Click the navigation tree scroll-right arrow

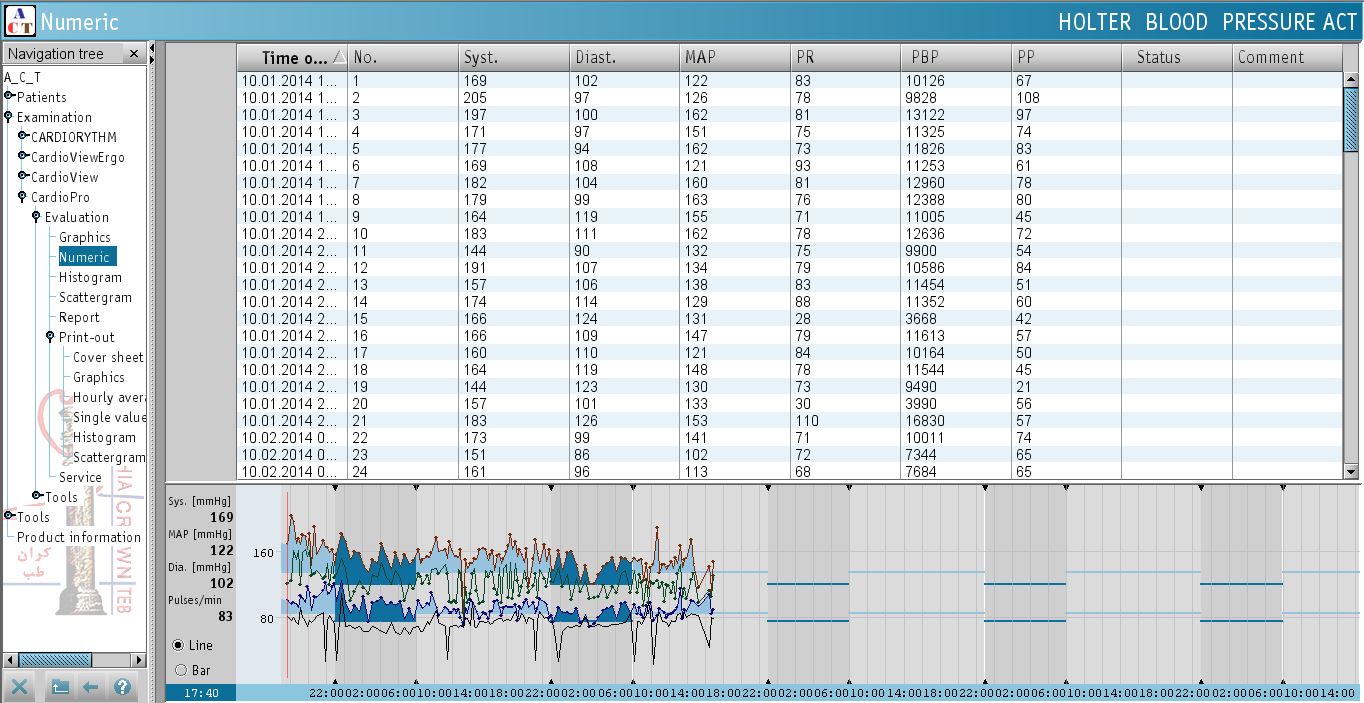139,660
